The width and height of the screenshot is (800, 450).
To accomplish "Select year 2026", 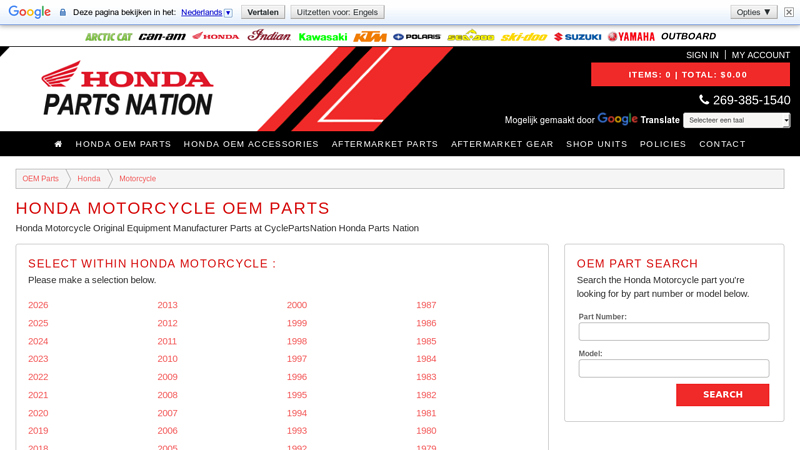I will pos(38,305).
